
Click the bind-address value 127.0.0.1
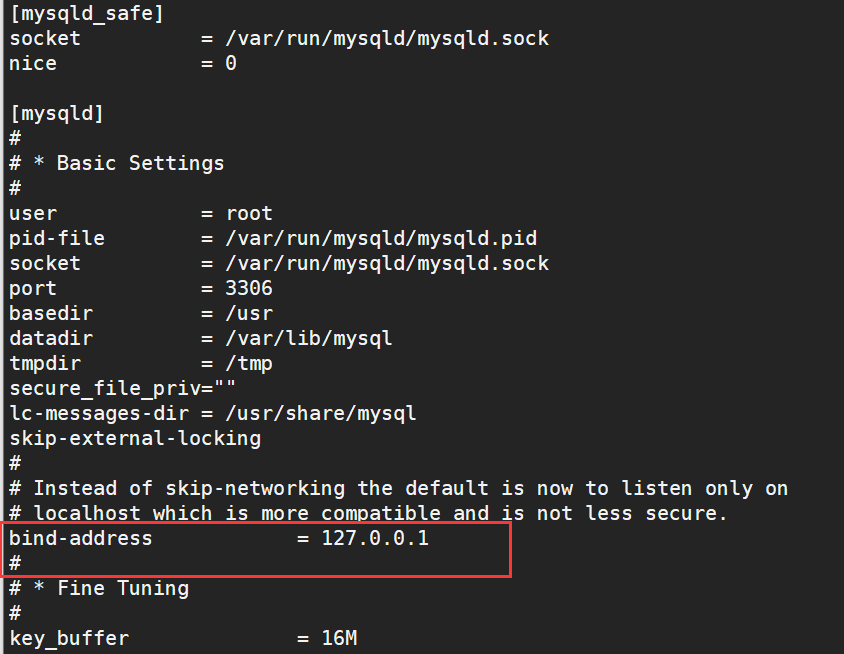tap(375, 538)
